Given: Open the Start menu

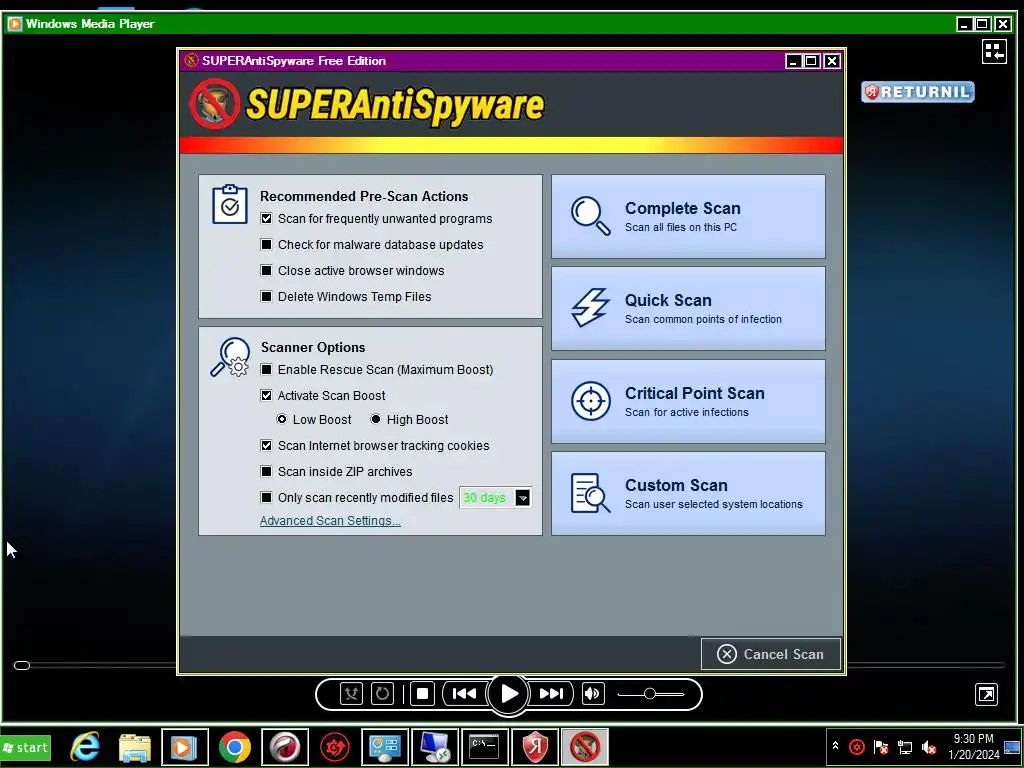Looking at the screenshot, I should 26,748.
